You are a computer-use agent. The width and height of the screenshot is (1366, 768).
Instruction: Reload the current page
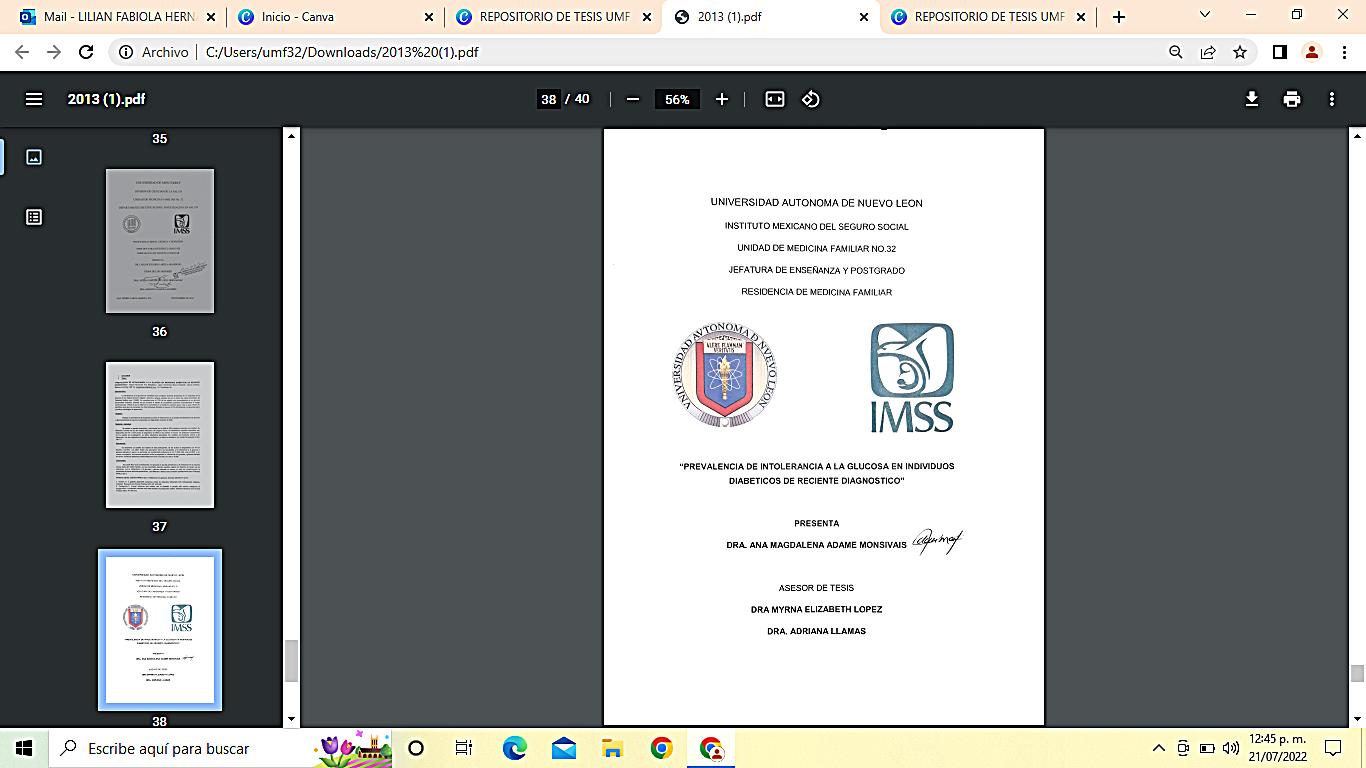click(86, 52)
